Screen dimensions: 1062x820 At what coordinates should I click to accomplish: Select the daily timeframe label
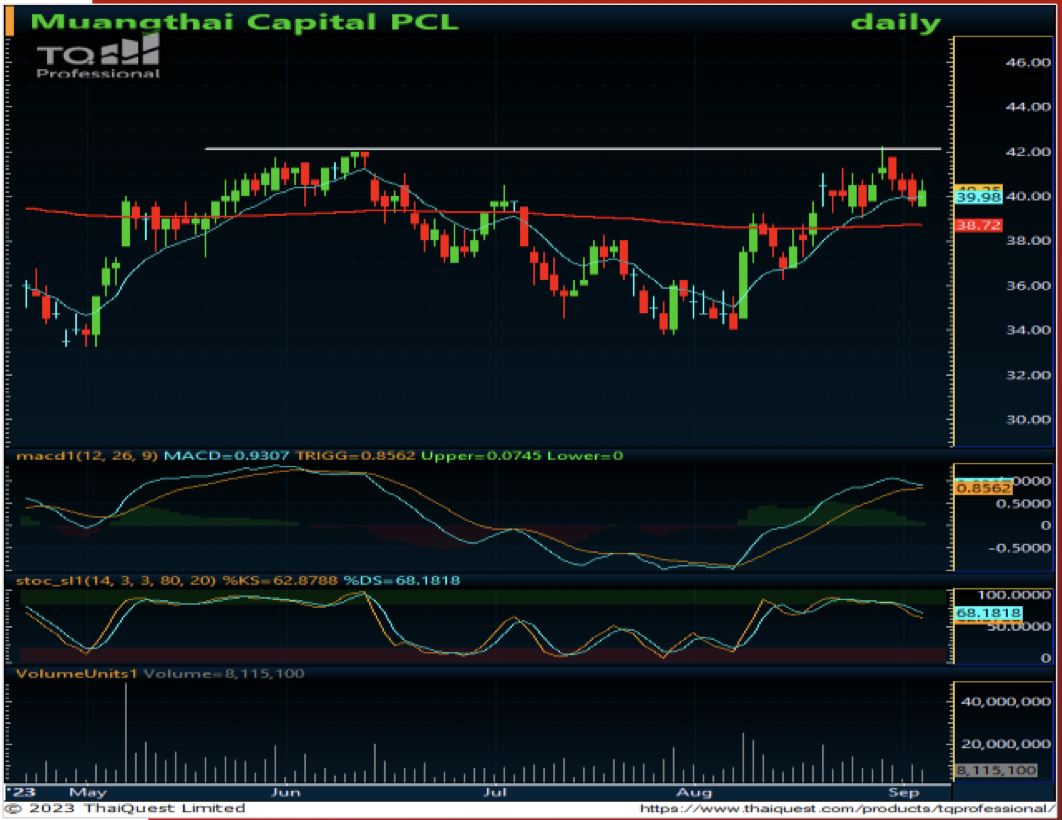coord(895,22)
